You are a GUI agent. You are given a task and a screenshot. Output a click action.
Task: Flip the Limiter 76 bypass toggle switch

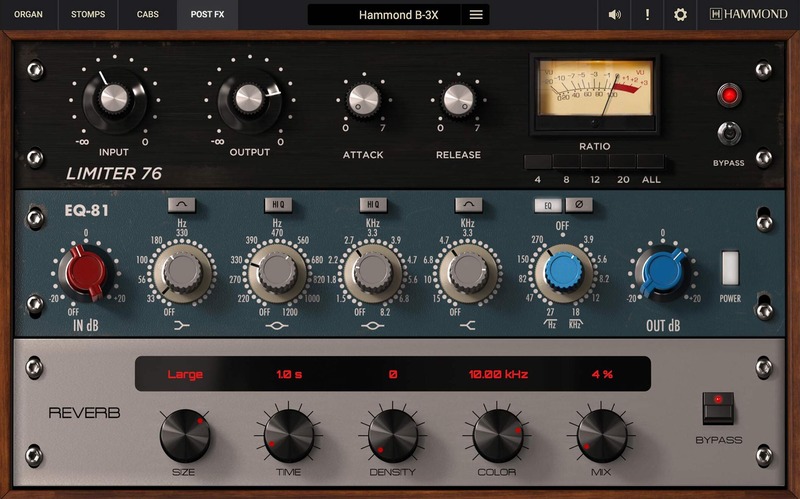click(x=729, y=133)
